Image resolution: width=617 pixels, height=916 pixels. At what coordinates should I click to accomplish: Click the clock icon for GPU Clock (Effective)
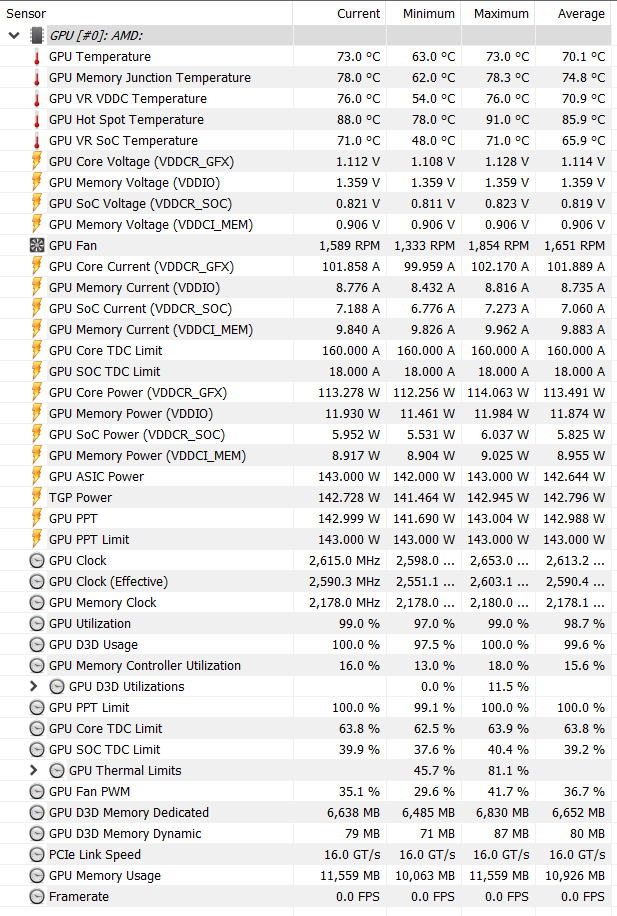(37, 582)
